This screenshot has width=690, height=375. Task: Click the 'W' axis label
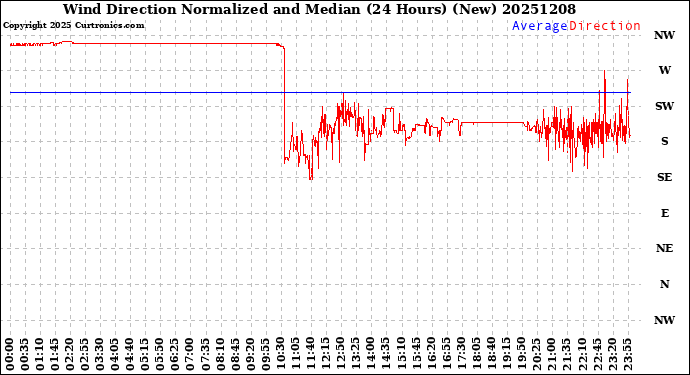pos(664,70)
